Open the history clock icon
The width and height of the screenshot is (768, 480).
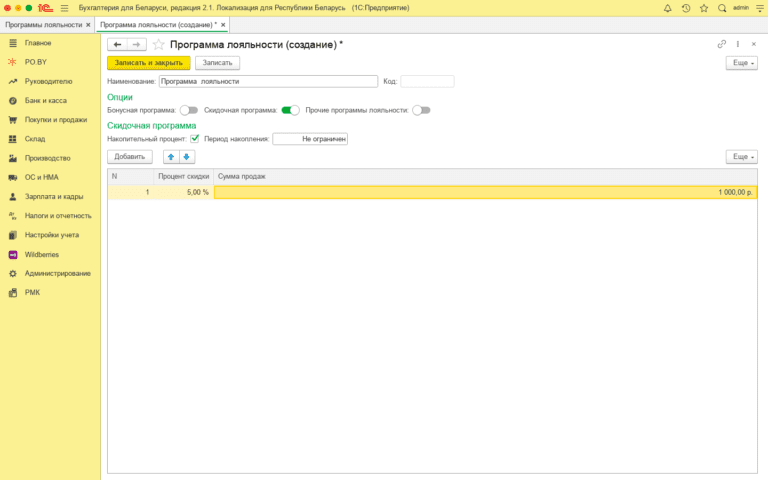(686, 8)
